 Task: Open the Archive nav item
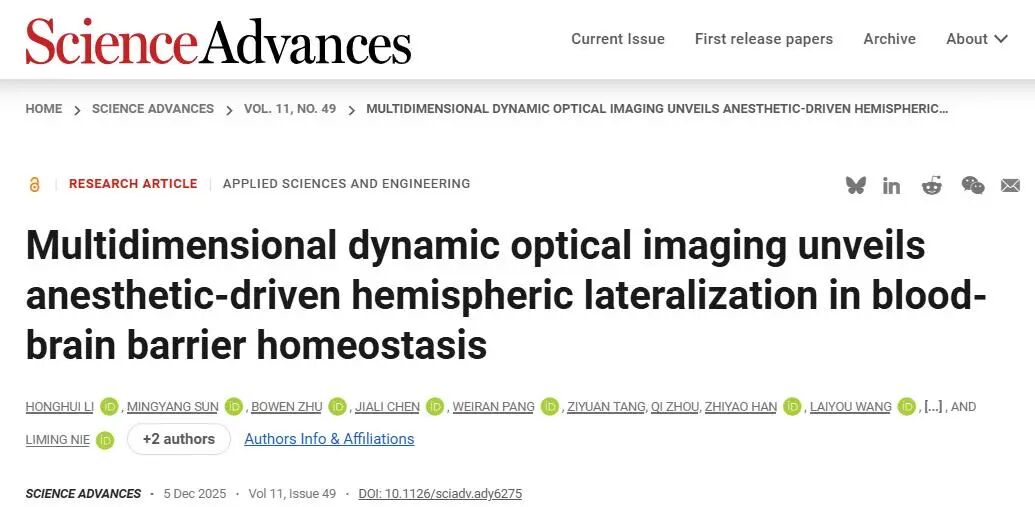pyautogui.click(x=889, y=39)
